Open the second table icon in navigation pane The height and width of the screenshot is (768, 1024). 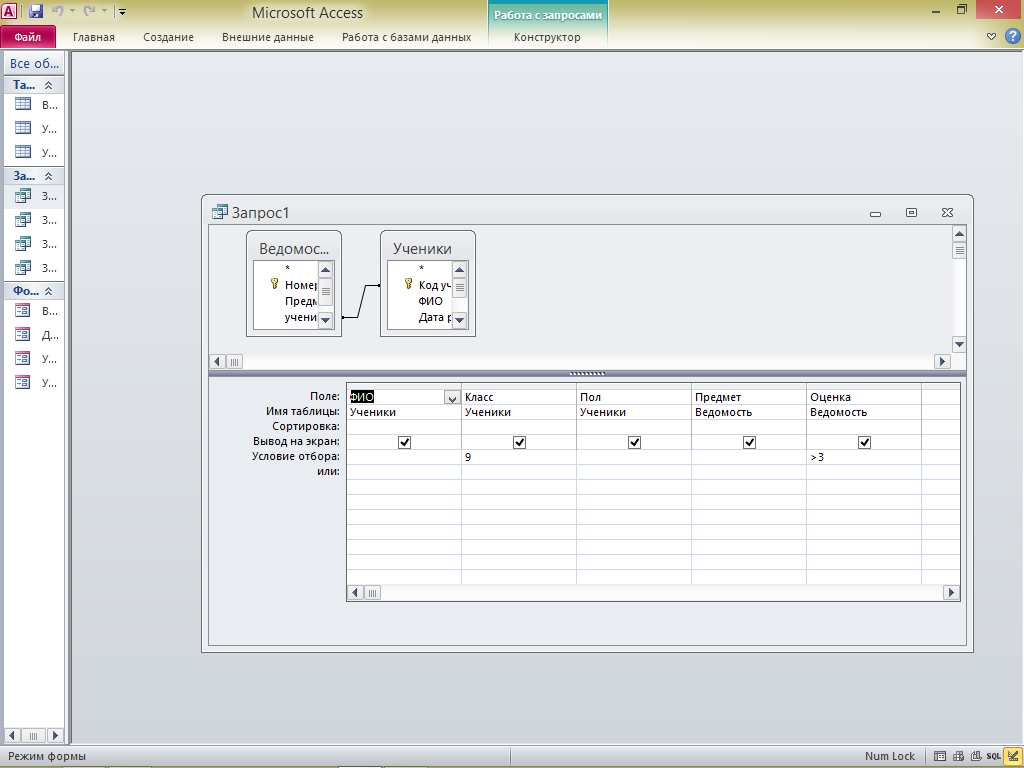point(23,128)
